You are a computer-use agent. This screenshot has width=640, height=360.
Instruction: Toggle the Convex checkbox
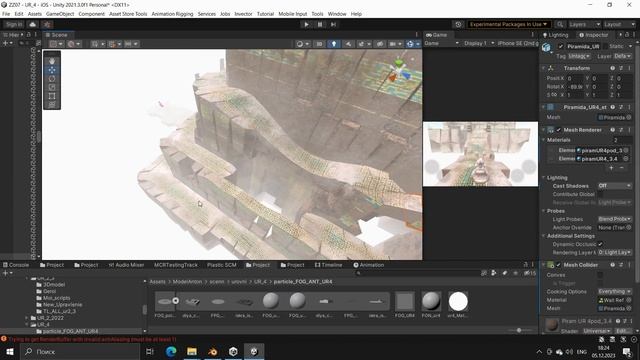coord(600,275)
